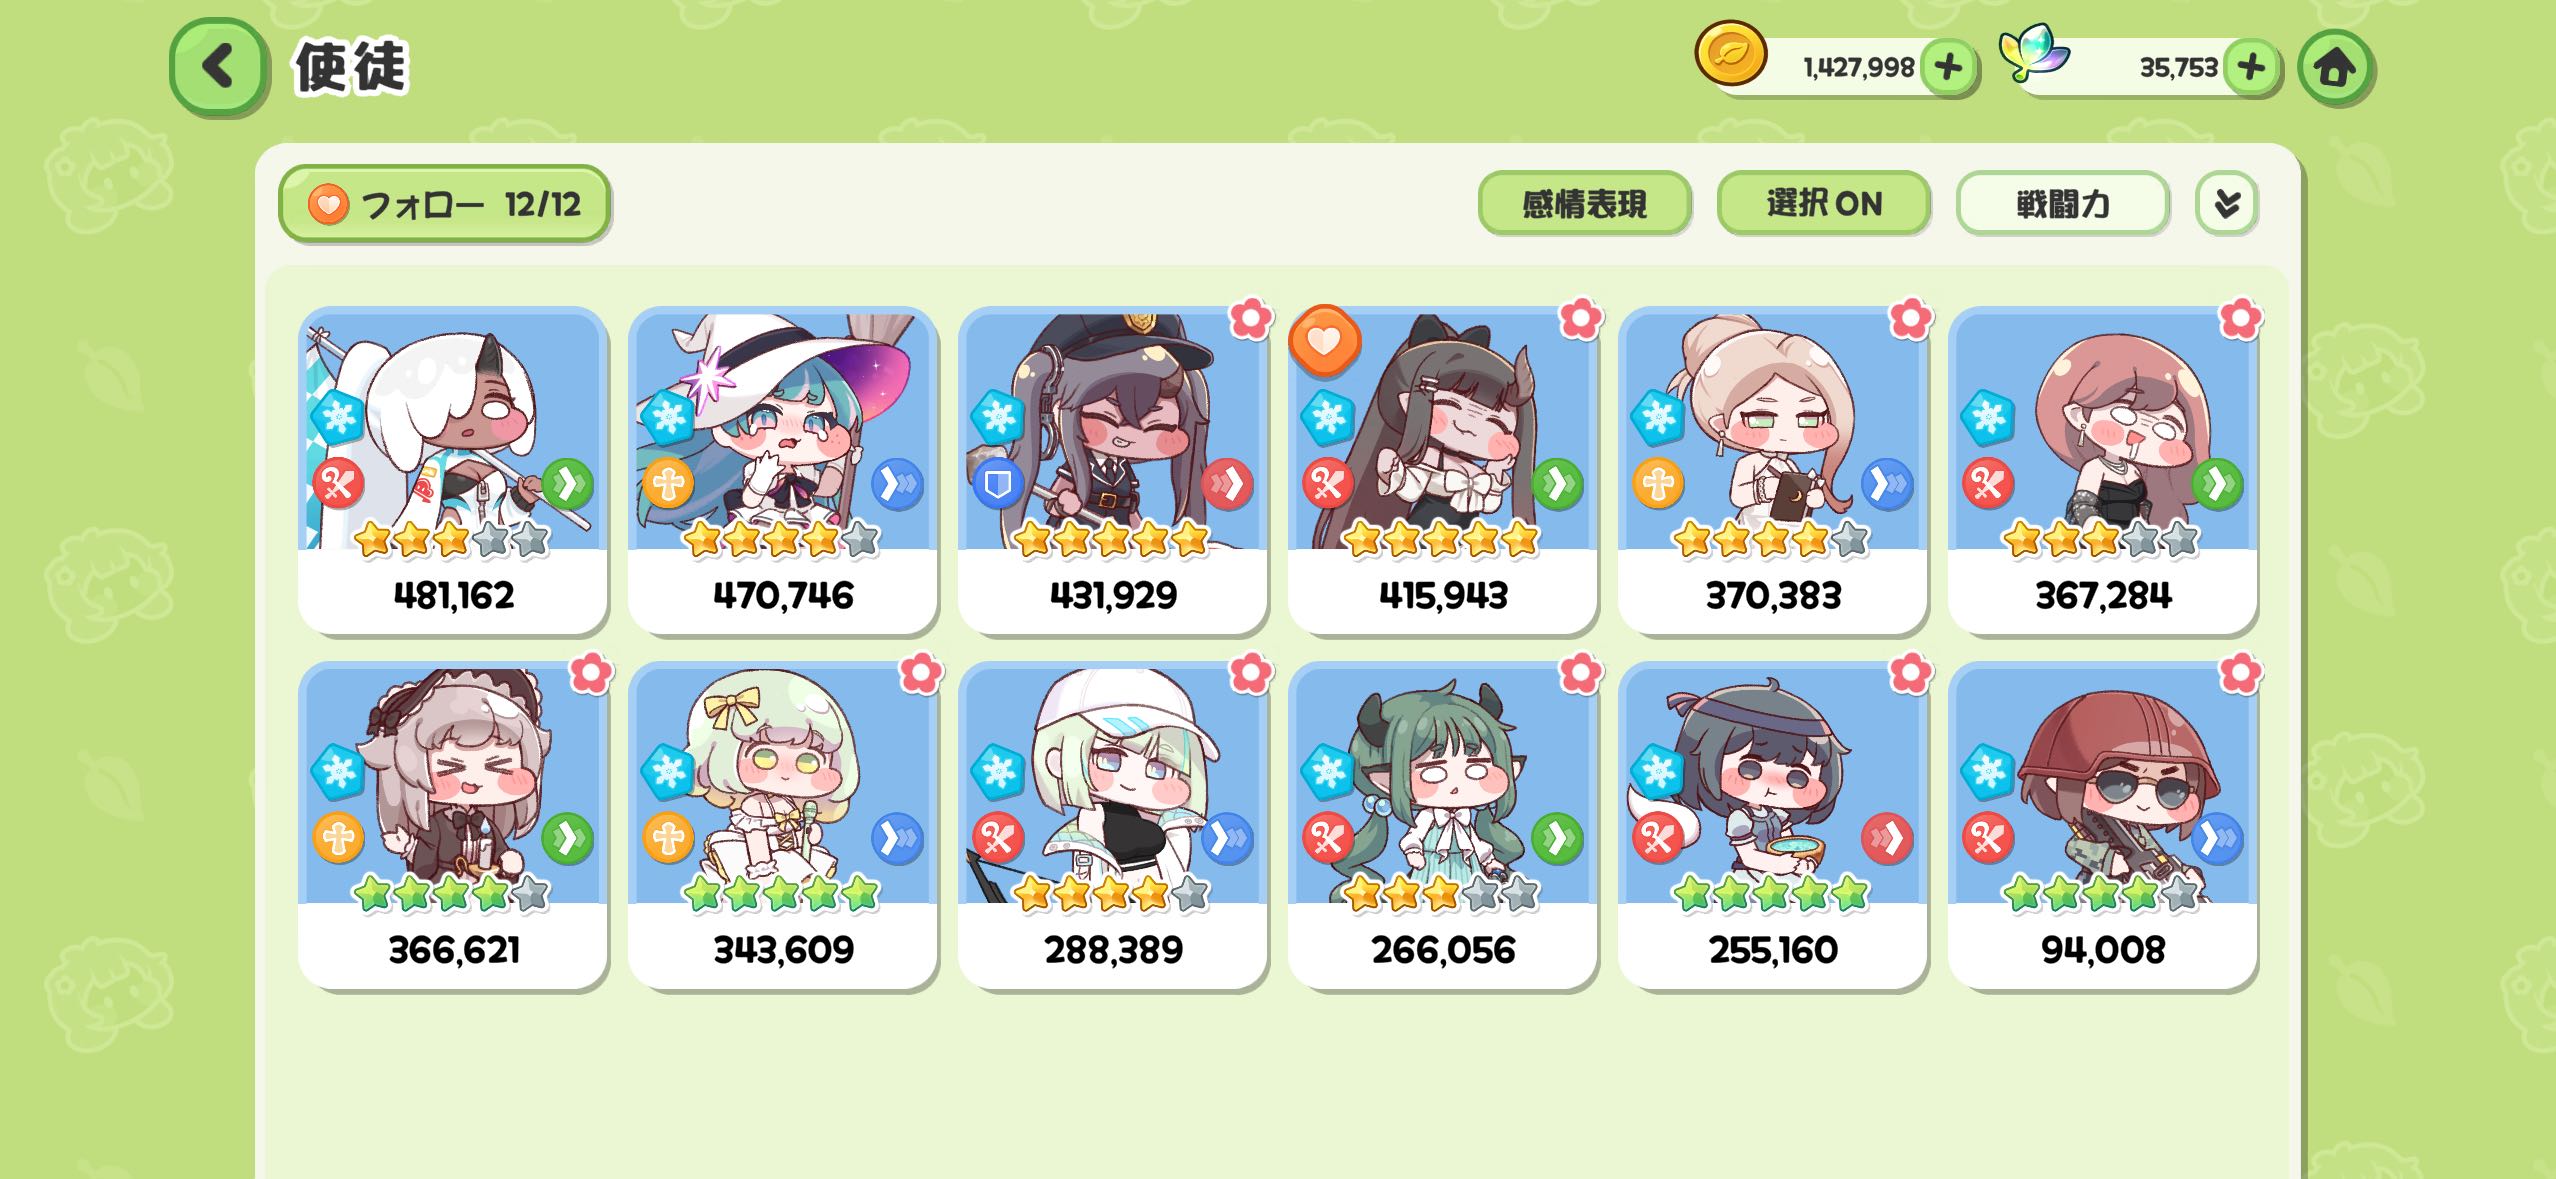Screen dimensions: 2556x1179
Task: Tap the snowflake element icon on the 481,162 card
Action: click(x=337, y=415)
